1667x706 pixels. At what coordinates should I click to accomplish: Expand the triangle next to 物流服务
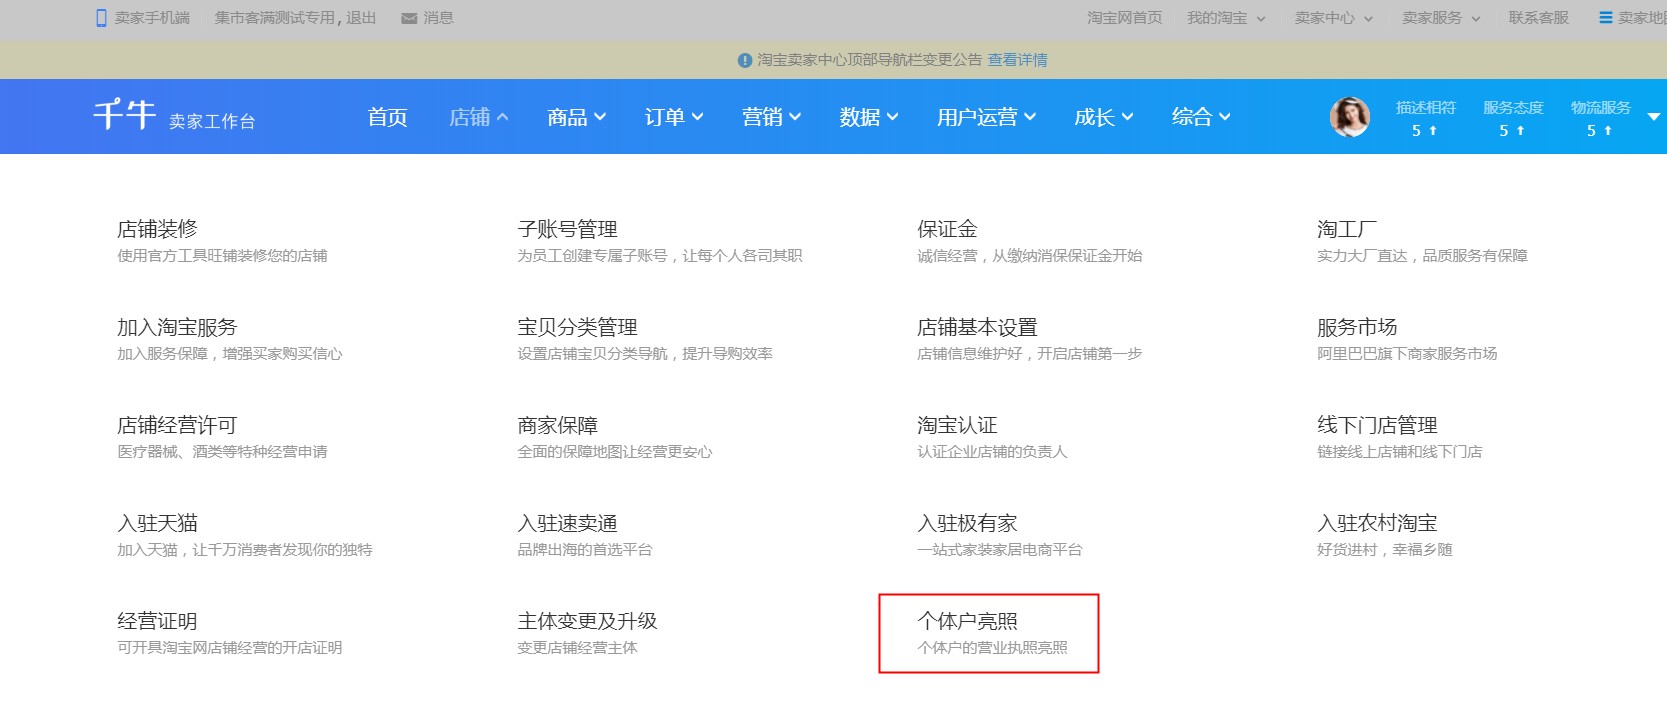click(1653, 117)
